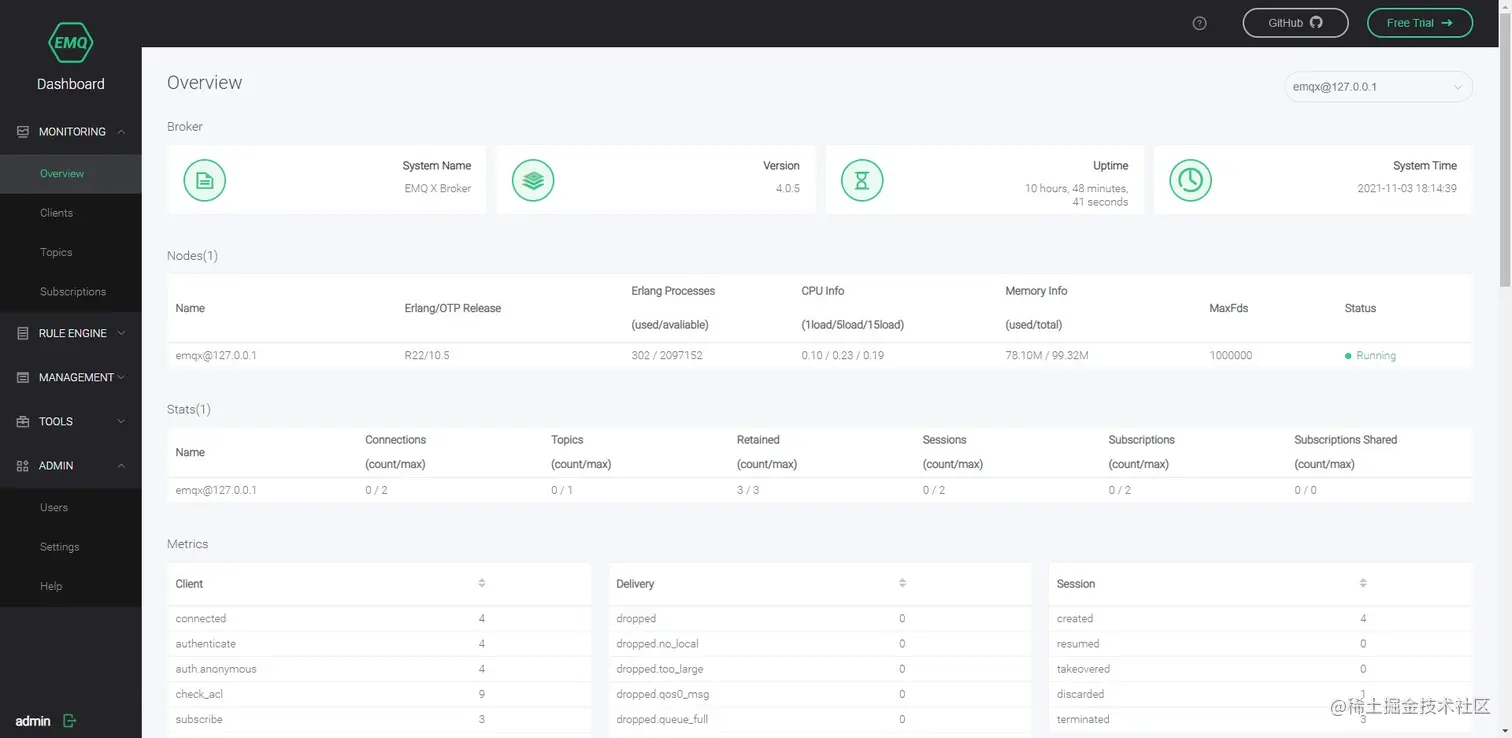Click the connected metric row

tap(379, 619)
